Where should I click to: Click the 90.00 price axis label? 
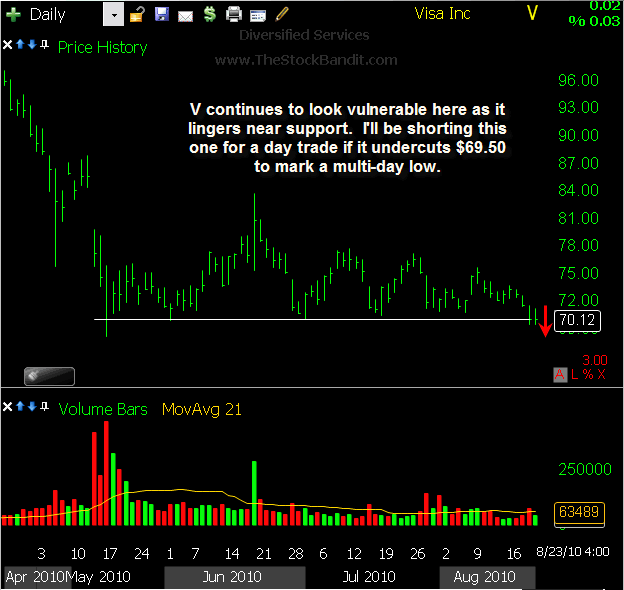(x=578, y=136)
